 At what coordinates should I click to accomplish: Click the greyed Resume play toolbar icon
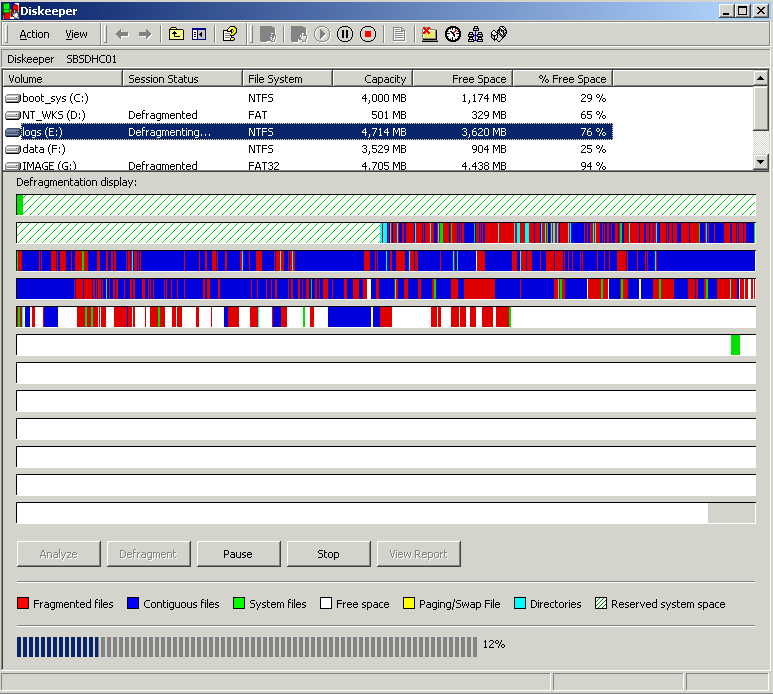[322, 35]
